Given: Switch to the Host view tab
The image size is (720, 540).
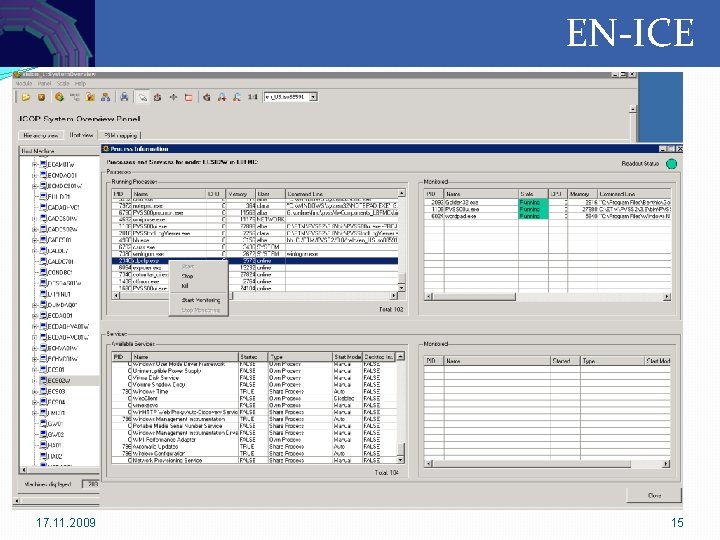Looking at the screenshot, I should point(81,135).
